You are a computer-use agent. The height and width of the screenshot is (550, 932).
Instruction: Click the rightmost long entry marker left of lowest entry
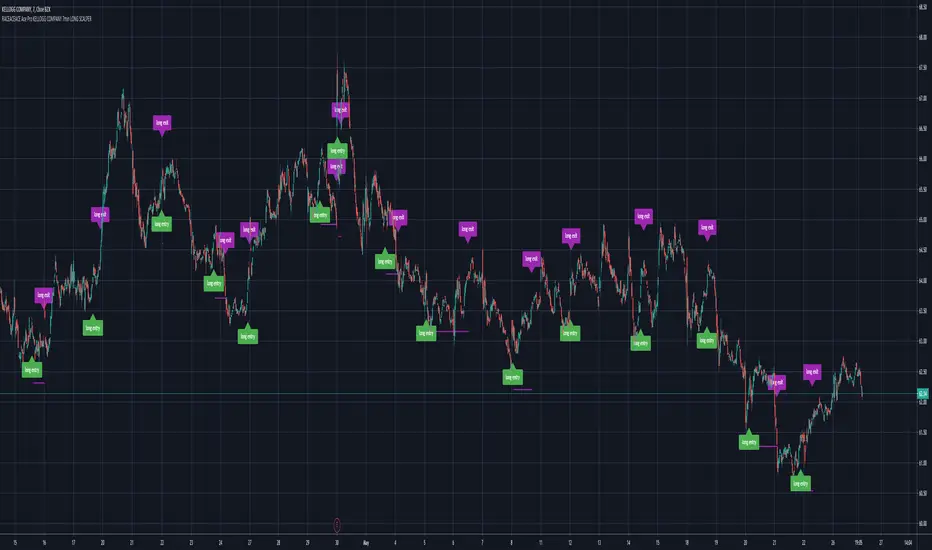point(749,441)
